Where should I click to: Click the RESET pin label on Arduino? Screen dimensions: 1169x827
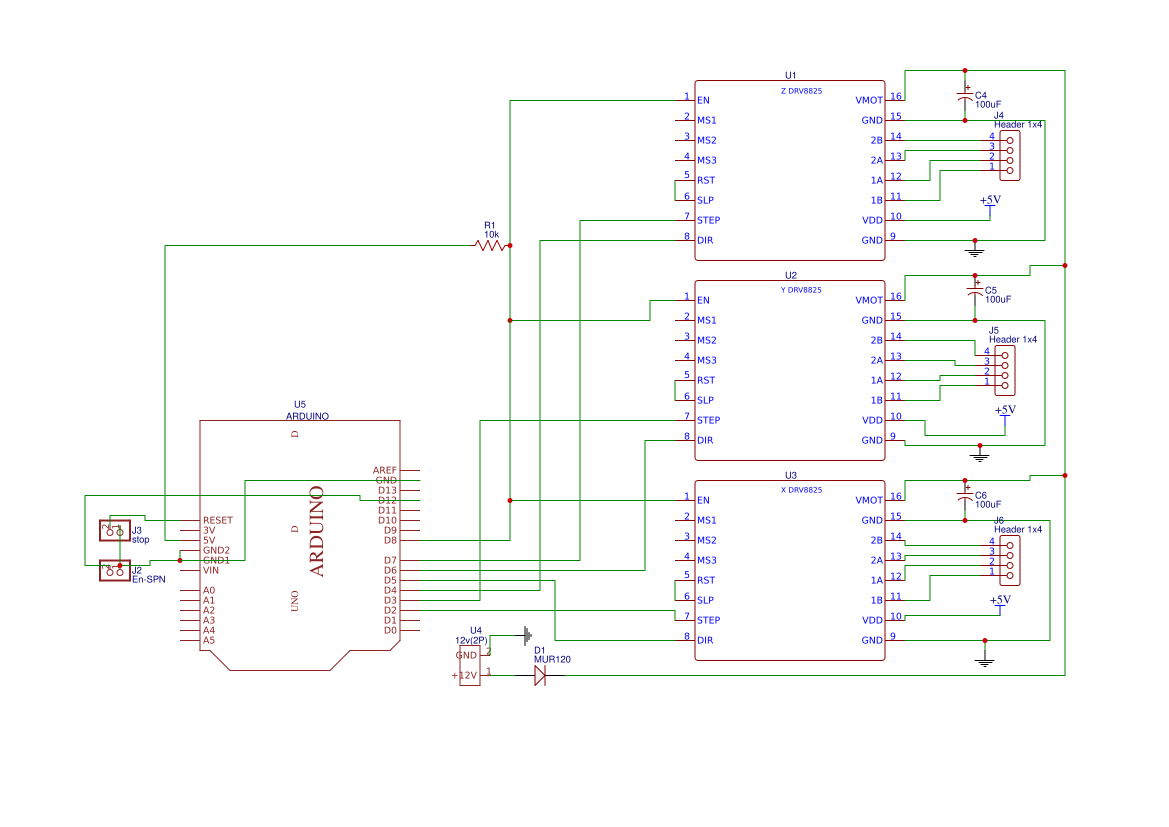click(217, 520)
